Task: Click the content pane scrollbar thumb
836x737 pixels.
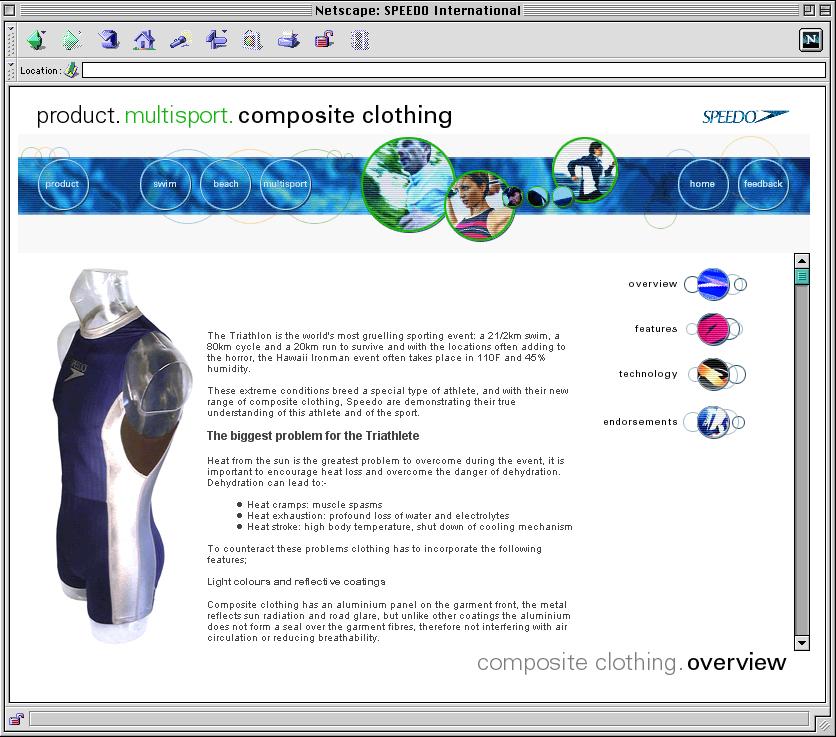Action: [x=802, y=276]
